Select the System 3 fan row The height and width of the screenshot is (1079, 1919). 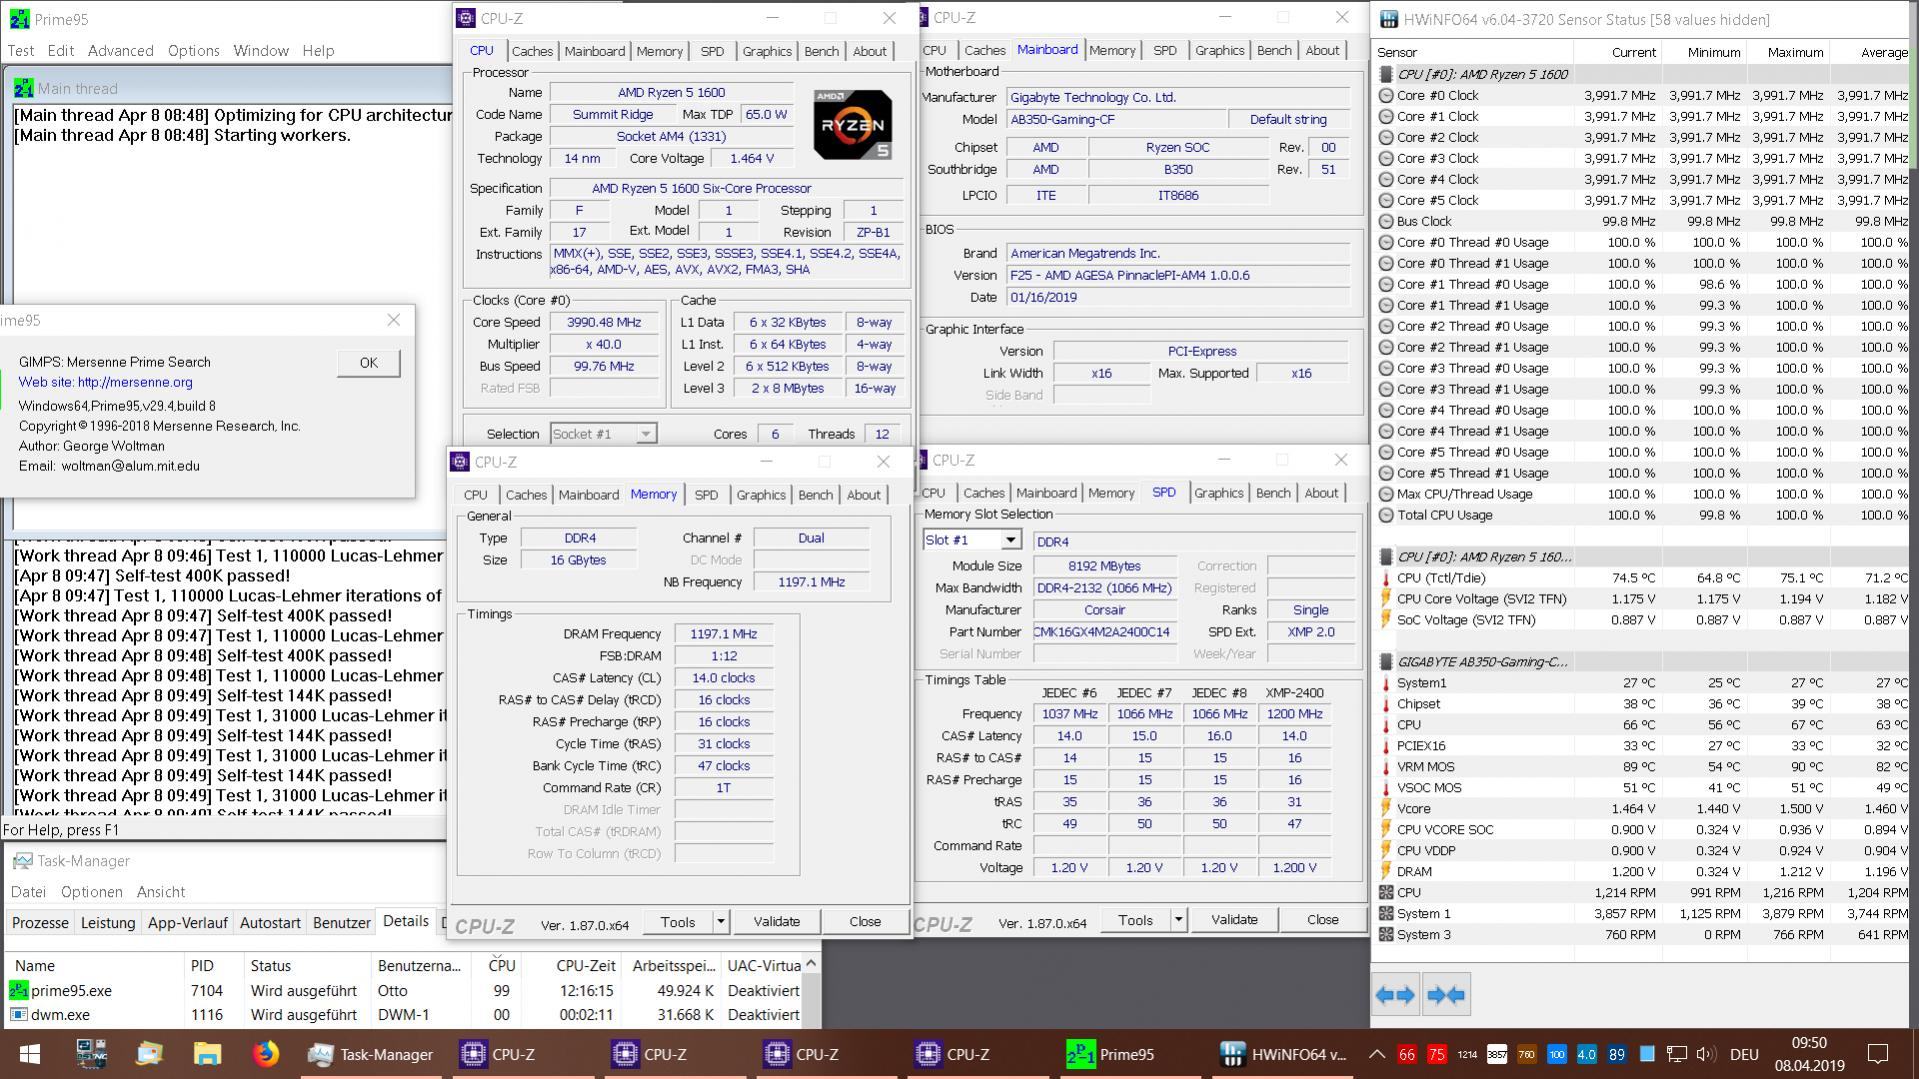point(1642,935)
